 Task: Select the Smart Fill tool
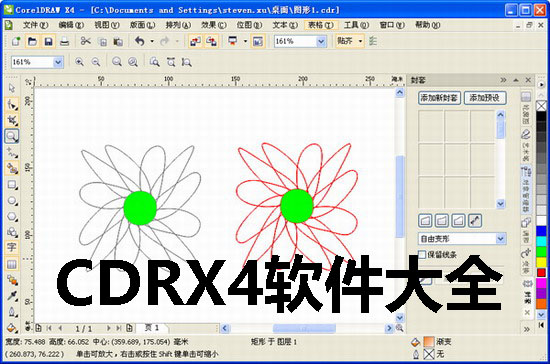[12, 169]
